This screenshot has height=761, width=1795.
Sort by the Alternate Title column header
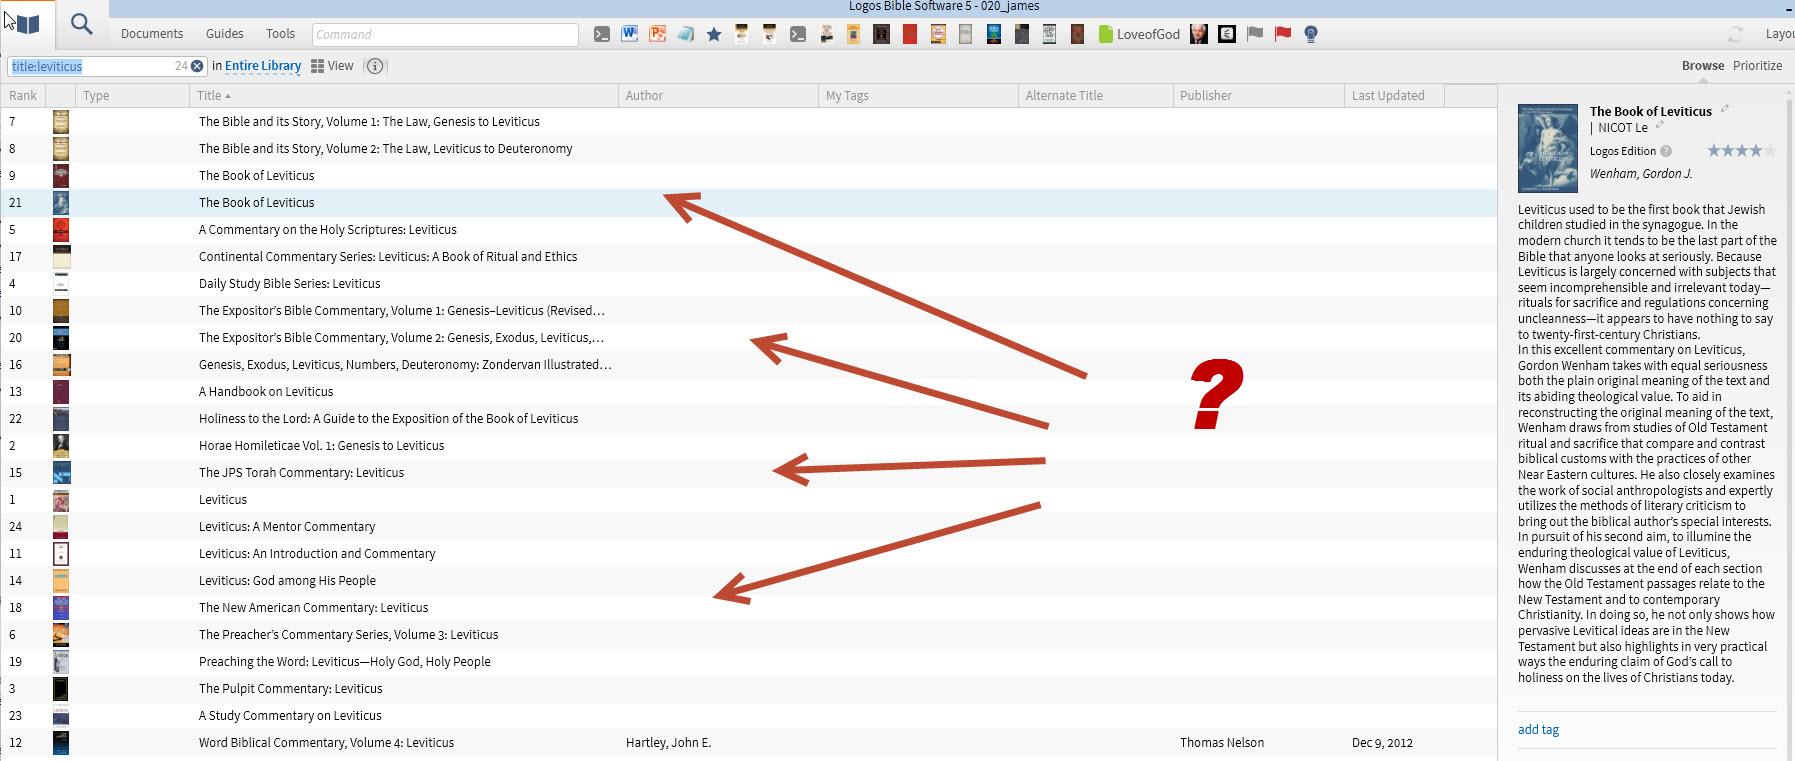[1096, 96]
